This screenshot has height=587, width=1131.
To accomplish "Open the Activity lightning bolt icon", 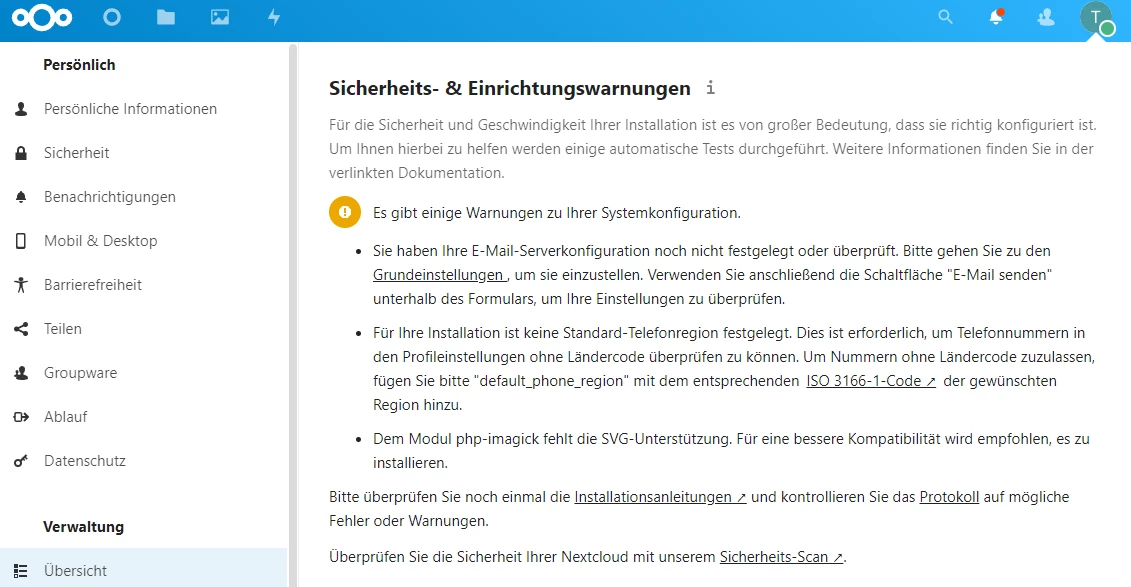I will tap(274, 18).
